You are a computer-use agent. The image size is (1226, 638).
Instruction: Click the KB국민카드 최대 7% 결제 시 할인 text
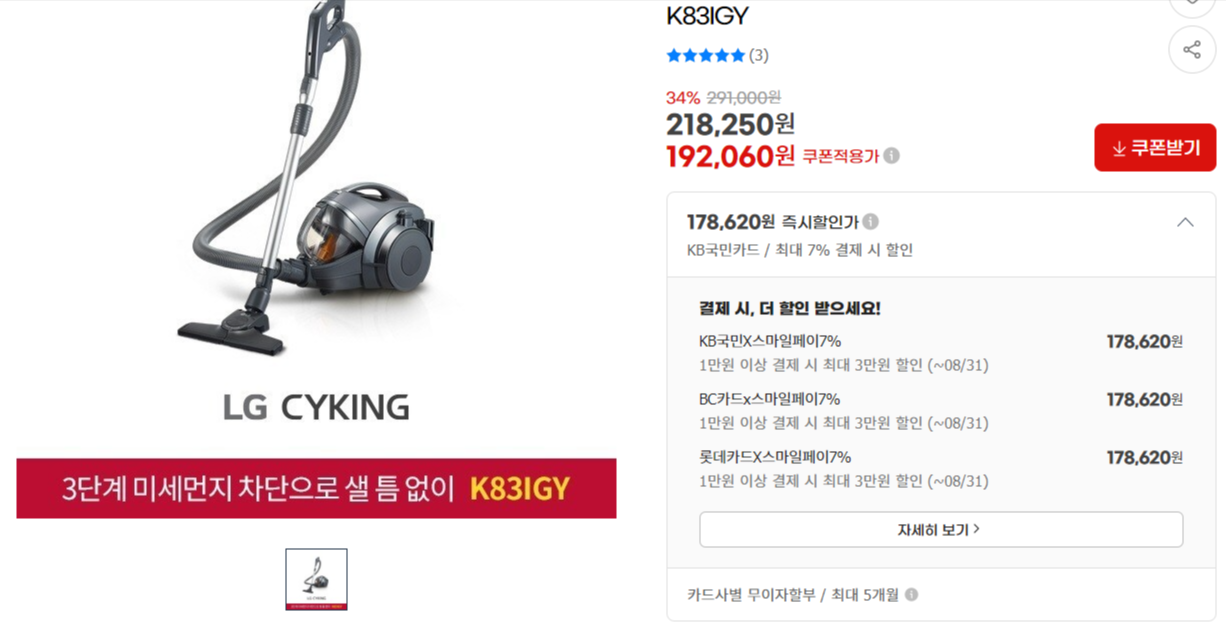[x=800, y=250]
